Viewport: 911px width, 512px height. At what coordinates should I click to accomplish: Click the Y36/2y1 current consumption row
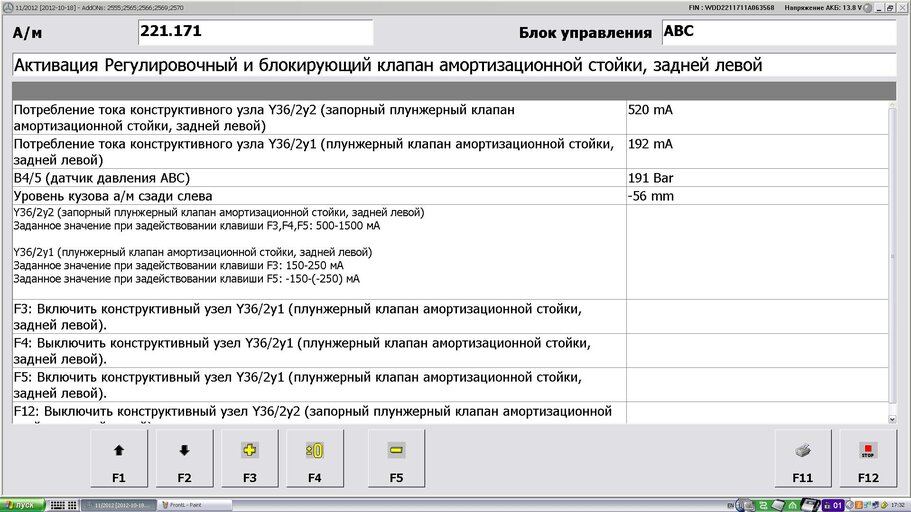(319, 152)
